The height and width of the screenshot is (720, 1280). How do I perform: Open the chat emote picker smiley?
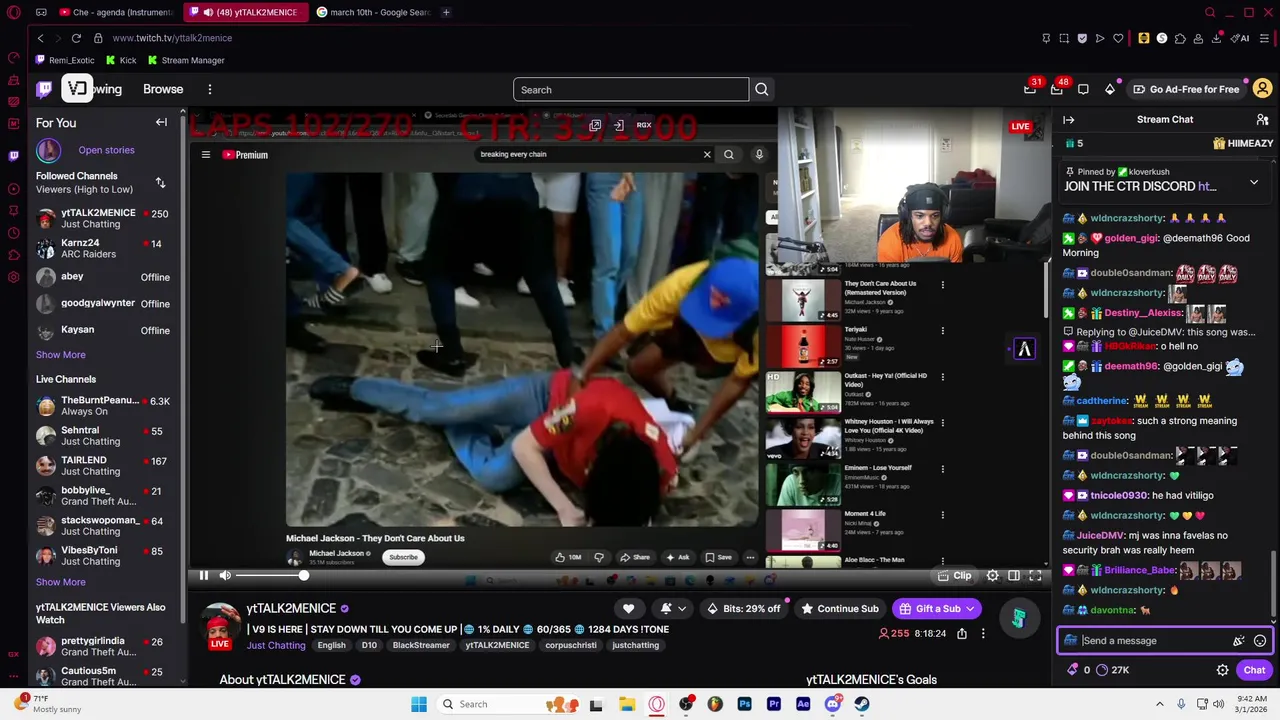pos(1260,641)
